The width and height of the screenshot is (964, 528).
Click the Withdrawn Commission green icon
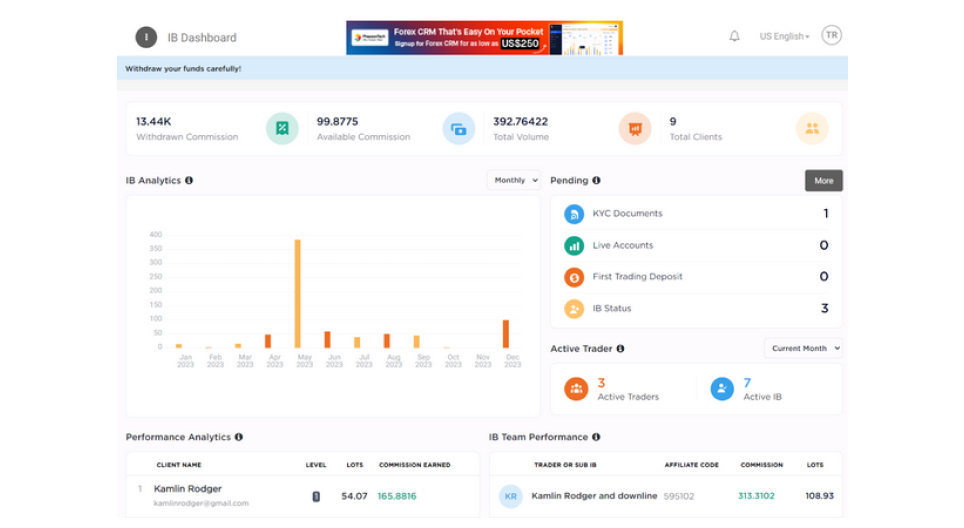coord(282,128)
